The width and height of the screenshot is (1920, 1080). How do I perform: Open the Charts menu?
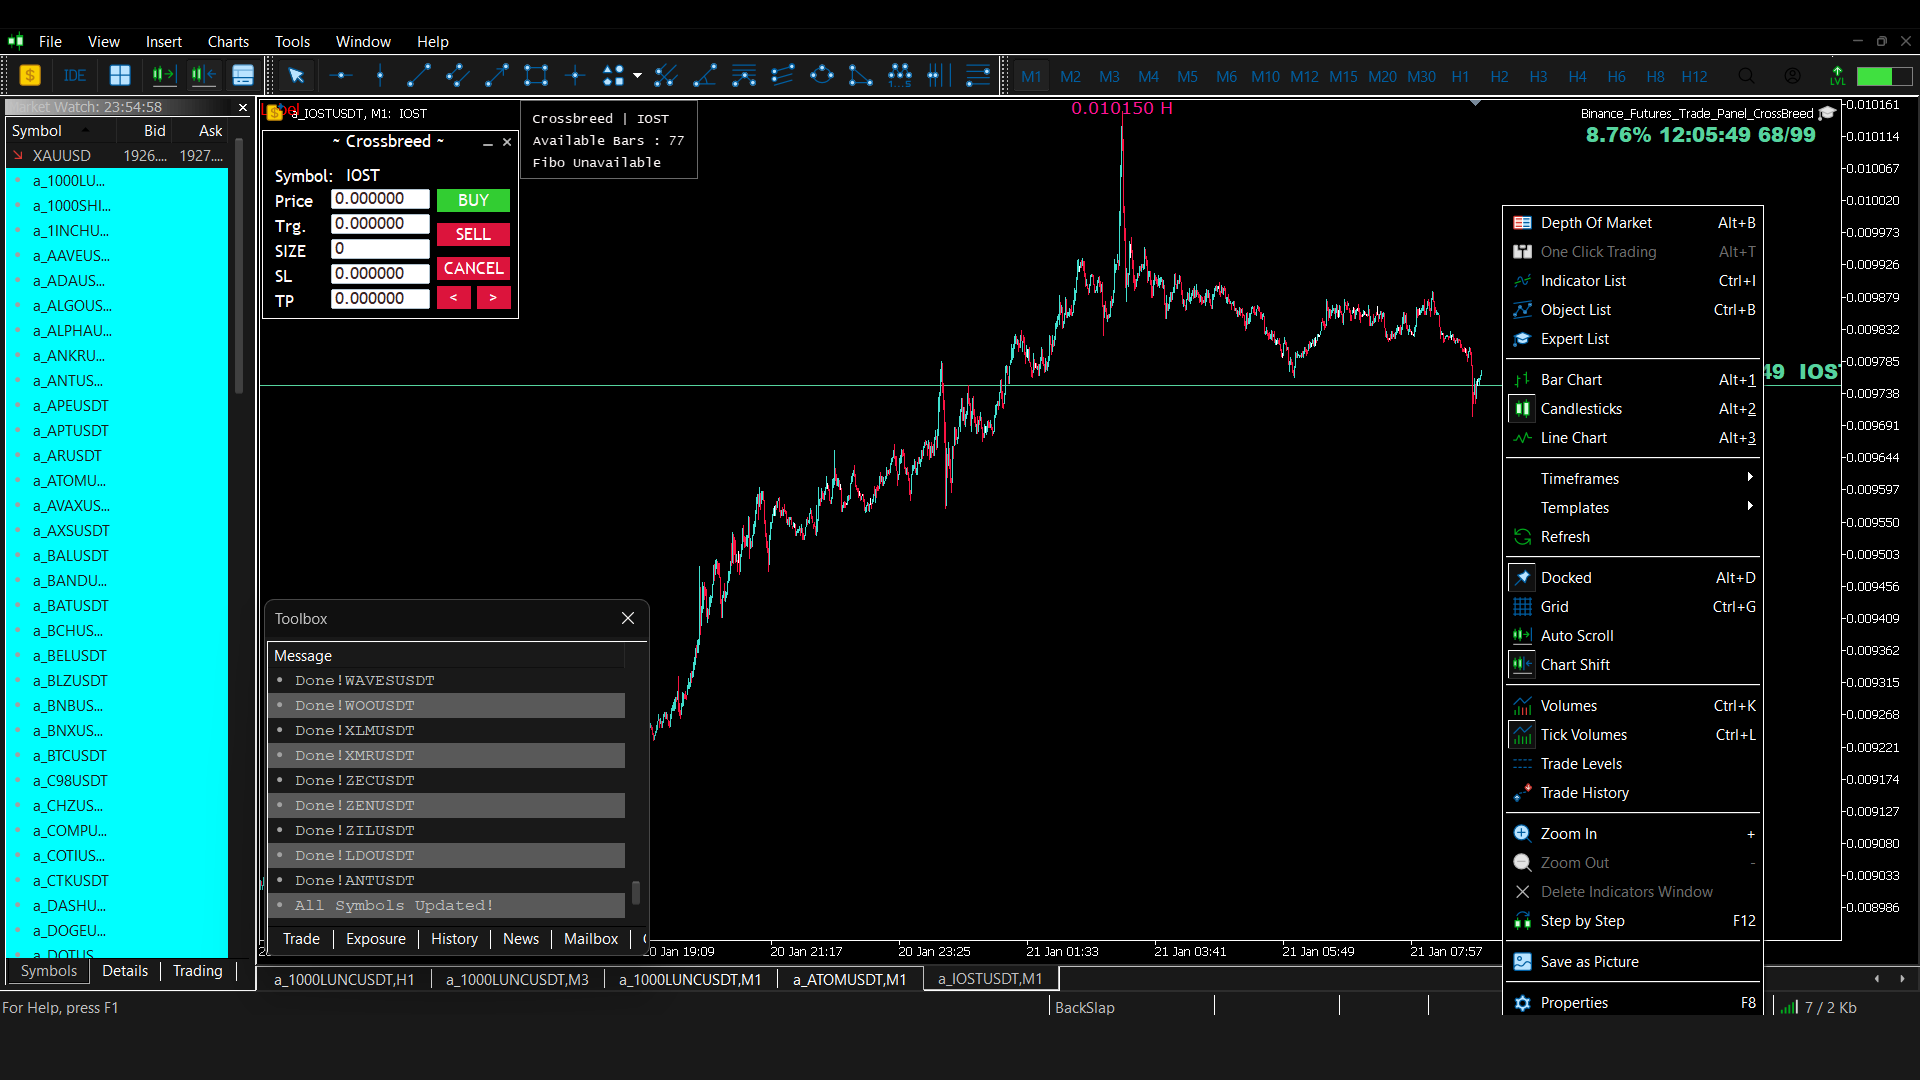tap(228, 42)
